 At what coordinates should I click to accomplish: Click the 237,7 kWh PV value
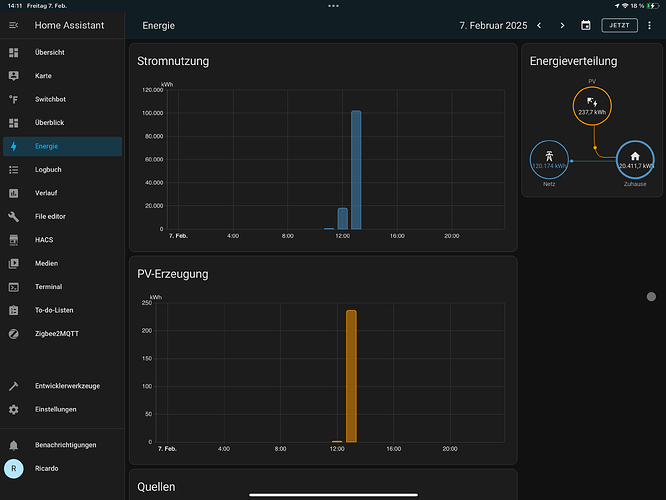tap(592, 112)
